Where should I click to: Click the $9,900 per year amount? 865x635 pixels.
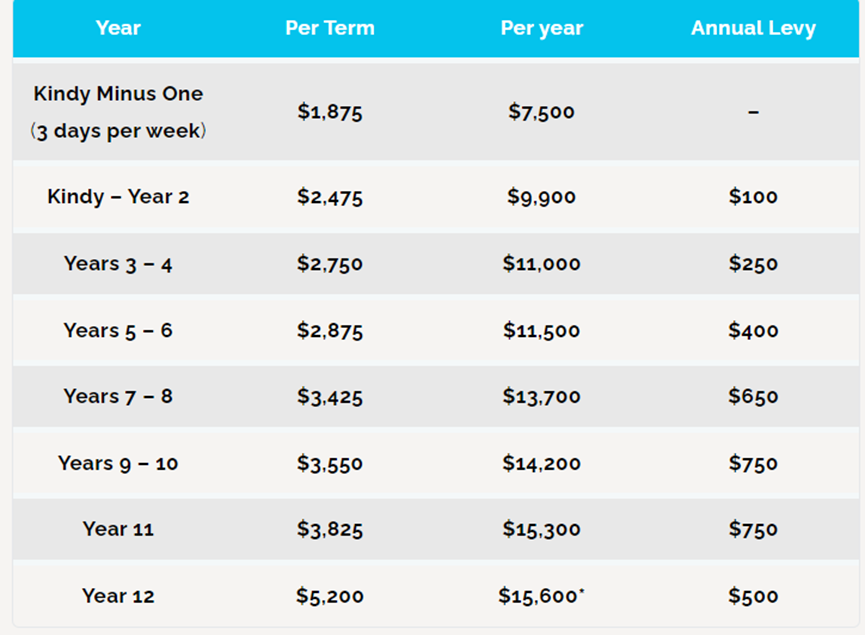(542, 197)
